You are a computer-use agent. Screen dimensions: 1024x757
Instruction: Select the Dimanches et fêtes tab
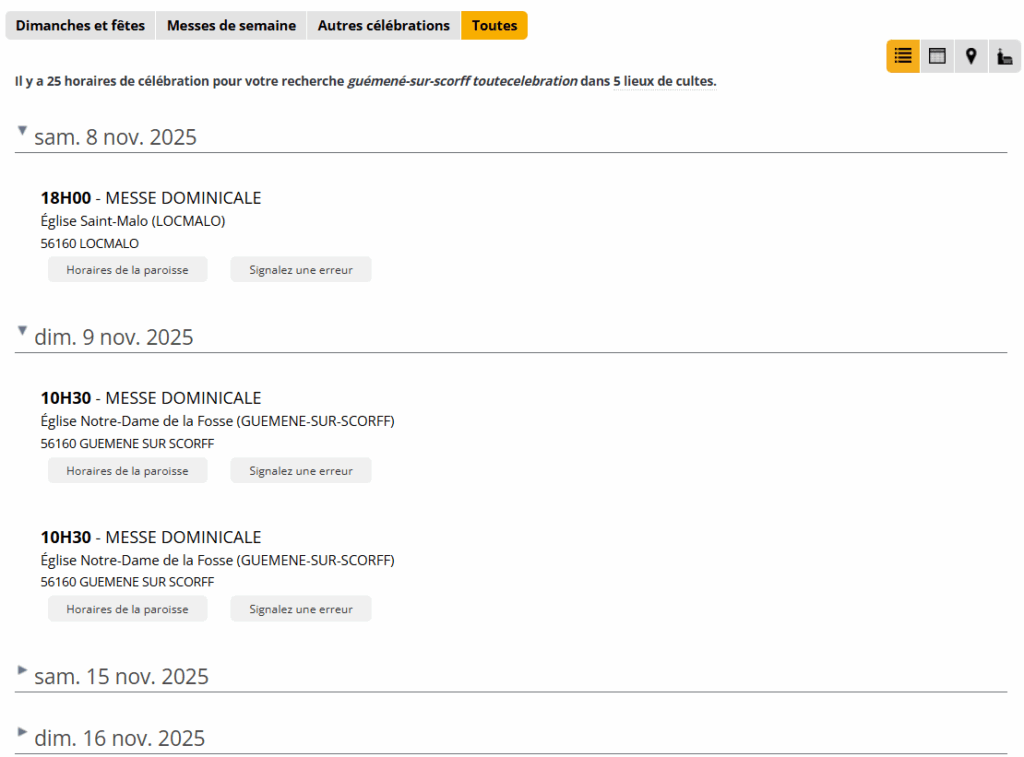pos(80,26)
